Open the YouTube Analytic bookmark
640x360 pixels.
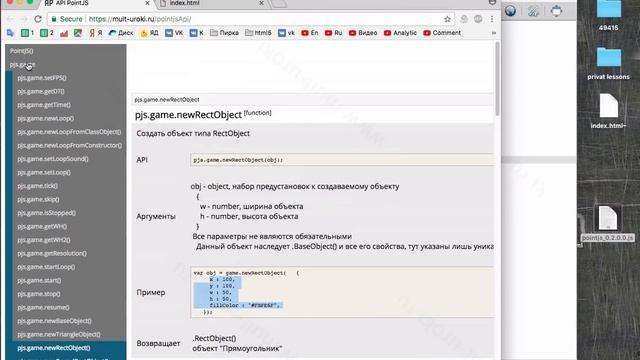tap(401, 33)
